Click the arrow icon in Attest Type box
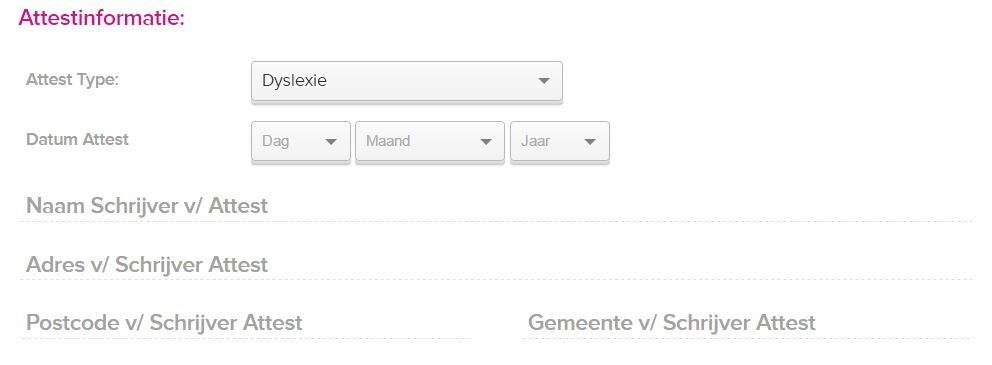992x365 pixels. [x=543, y=81]
